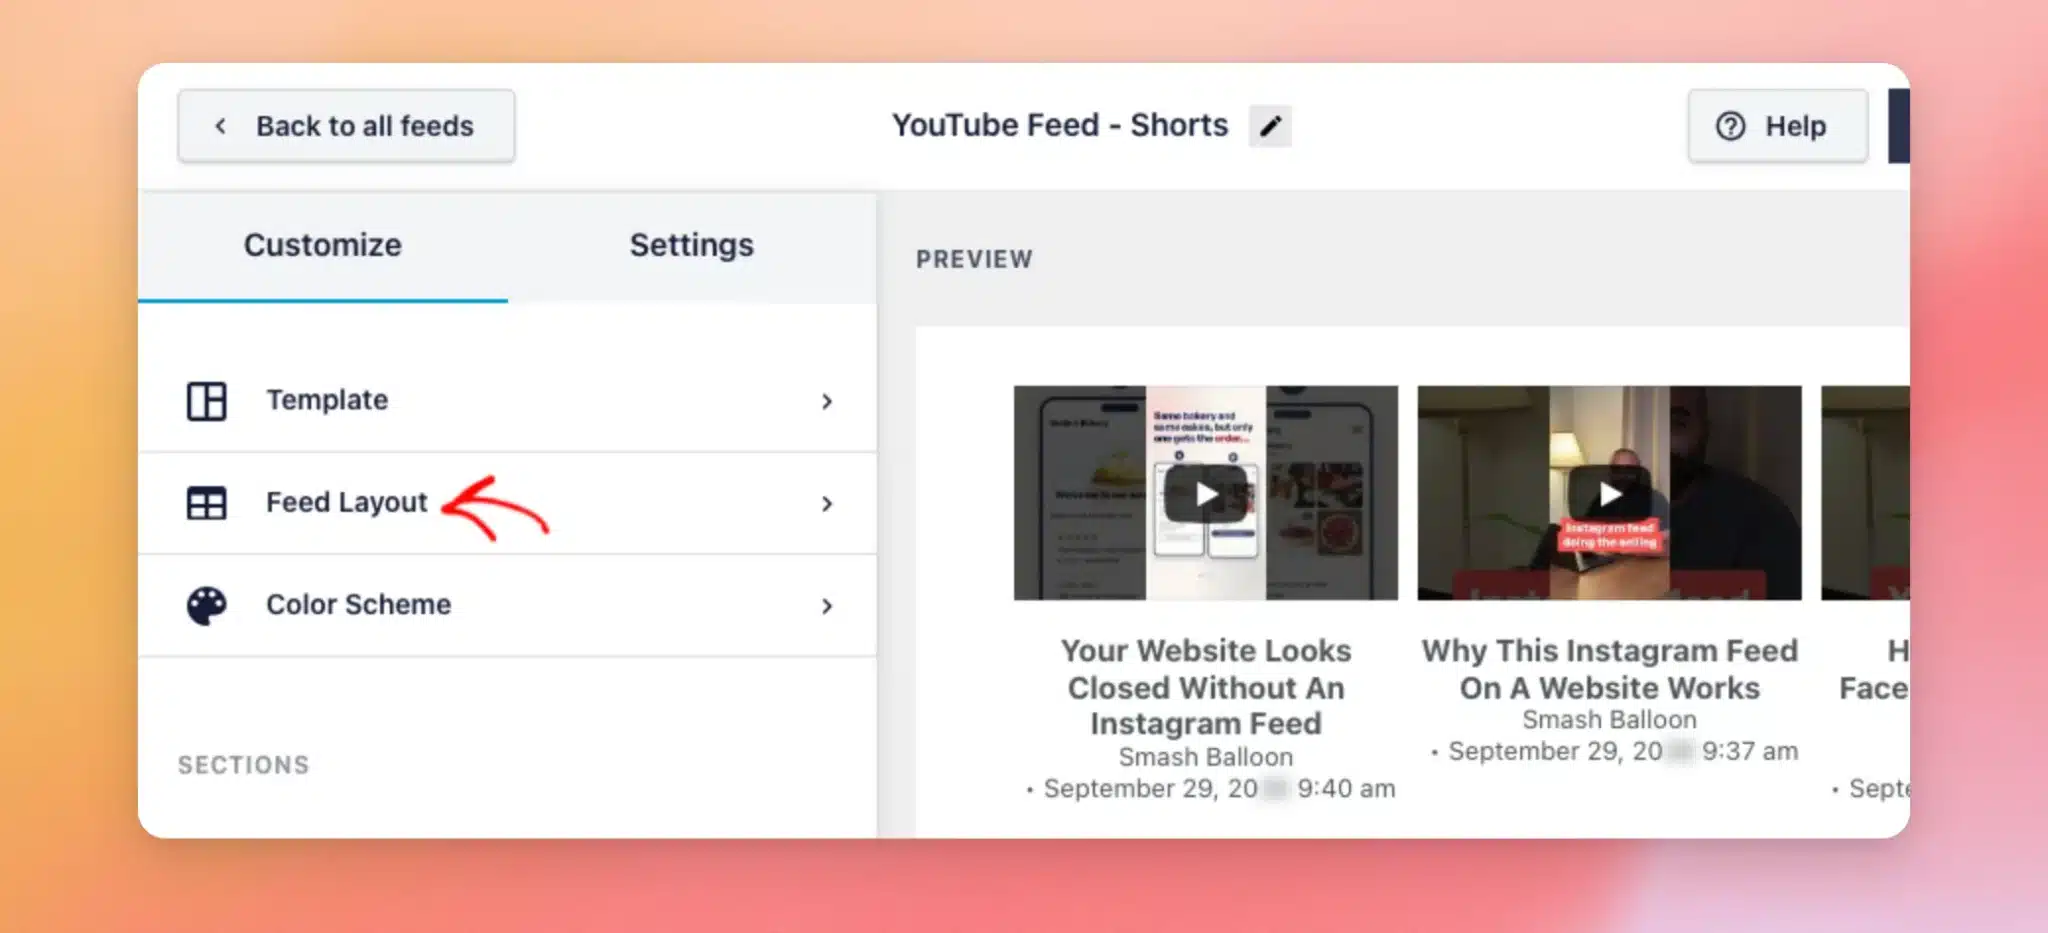Switch to the Customize tab

coord(323,246)
